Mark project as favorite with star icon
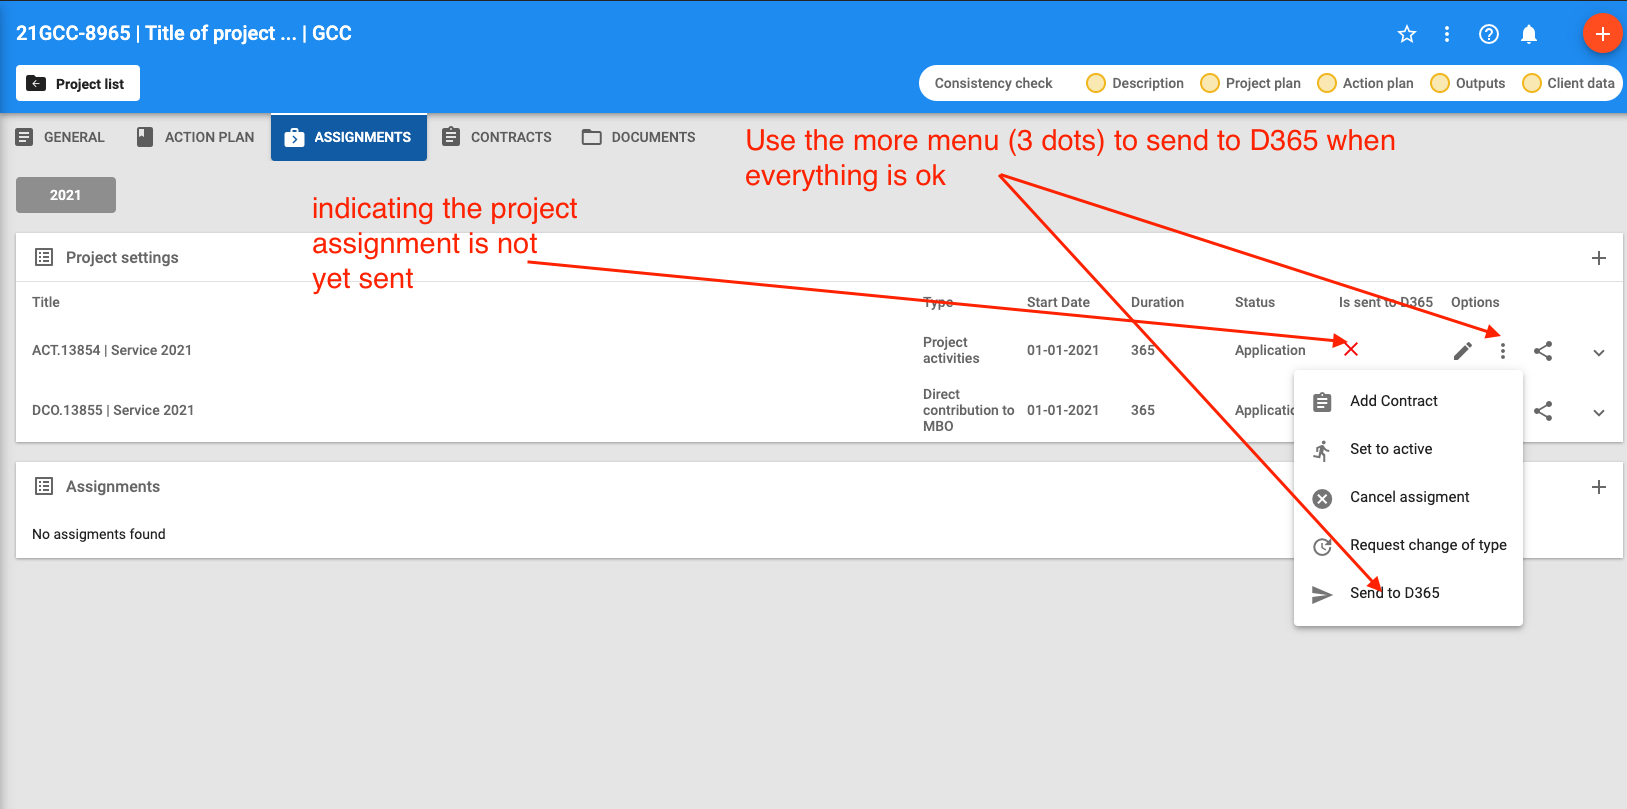Screen dimensions: 1627x809 point(1407,34)
